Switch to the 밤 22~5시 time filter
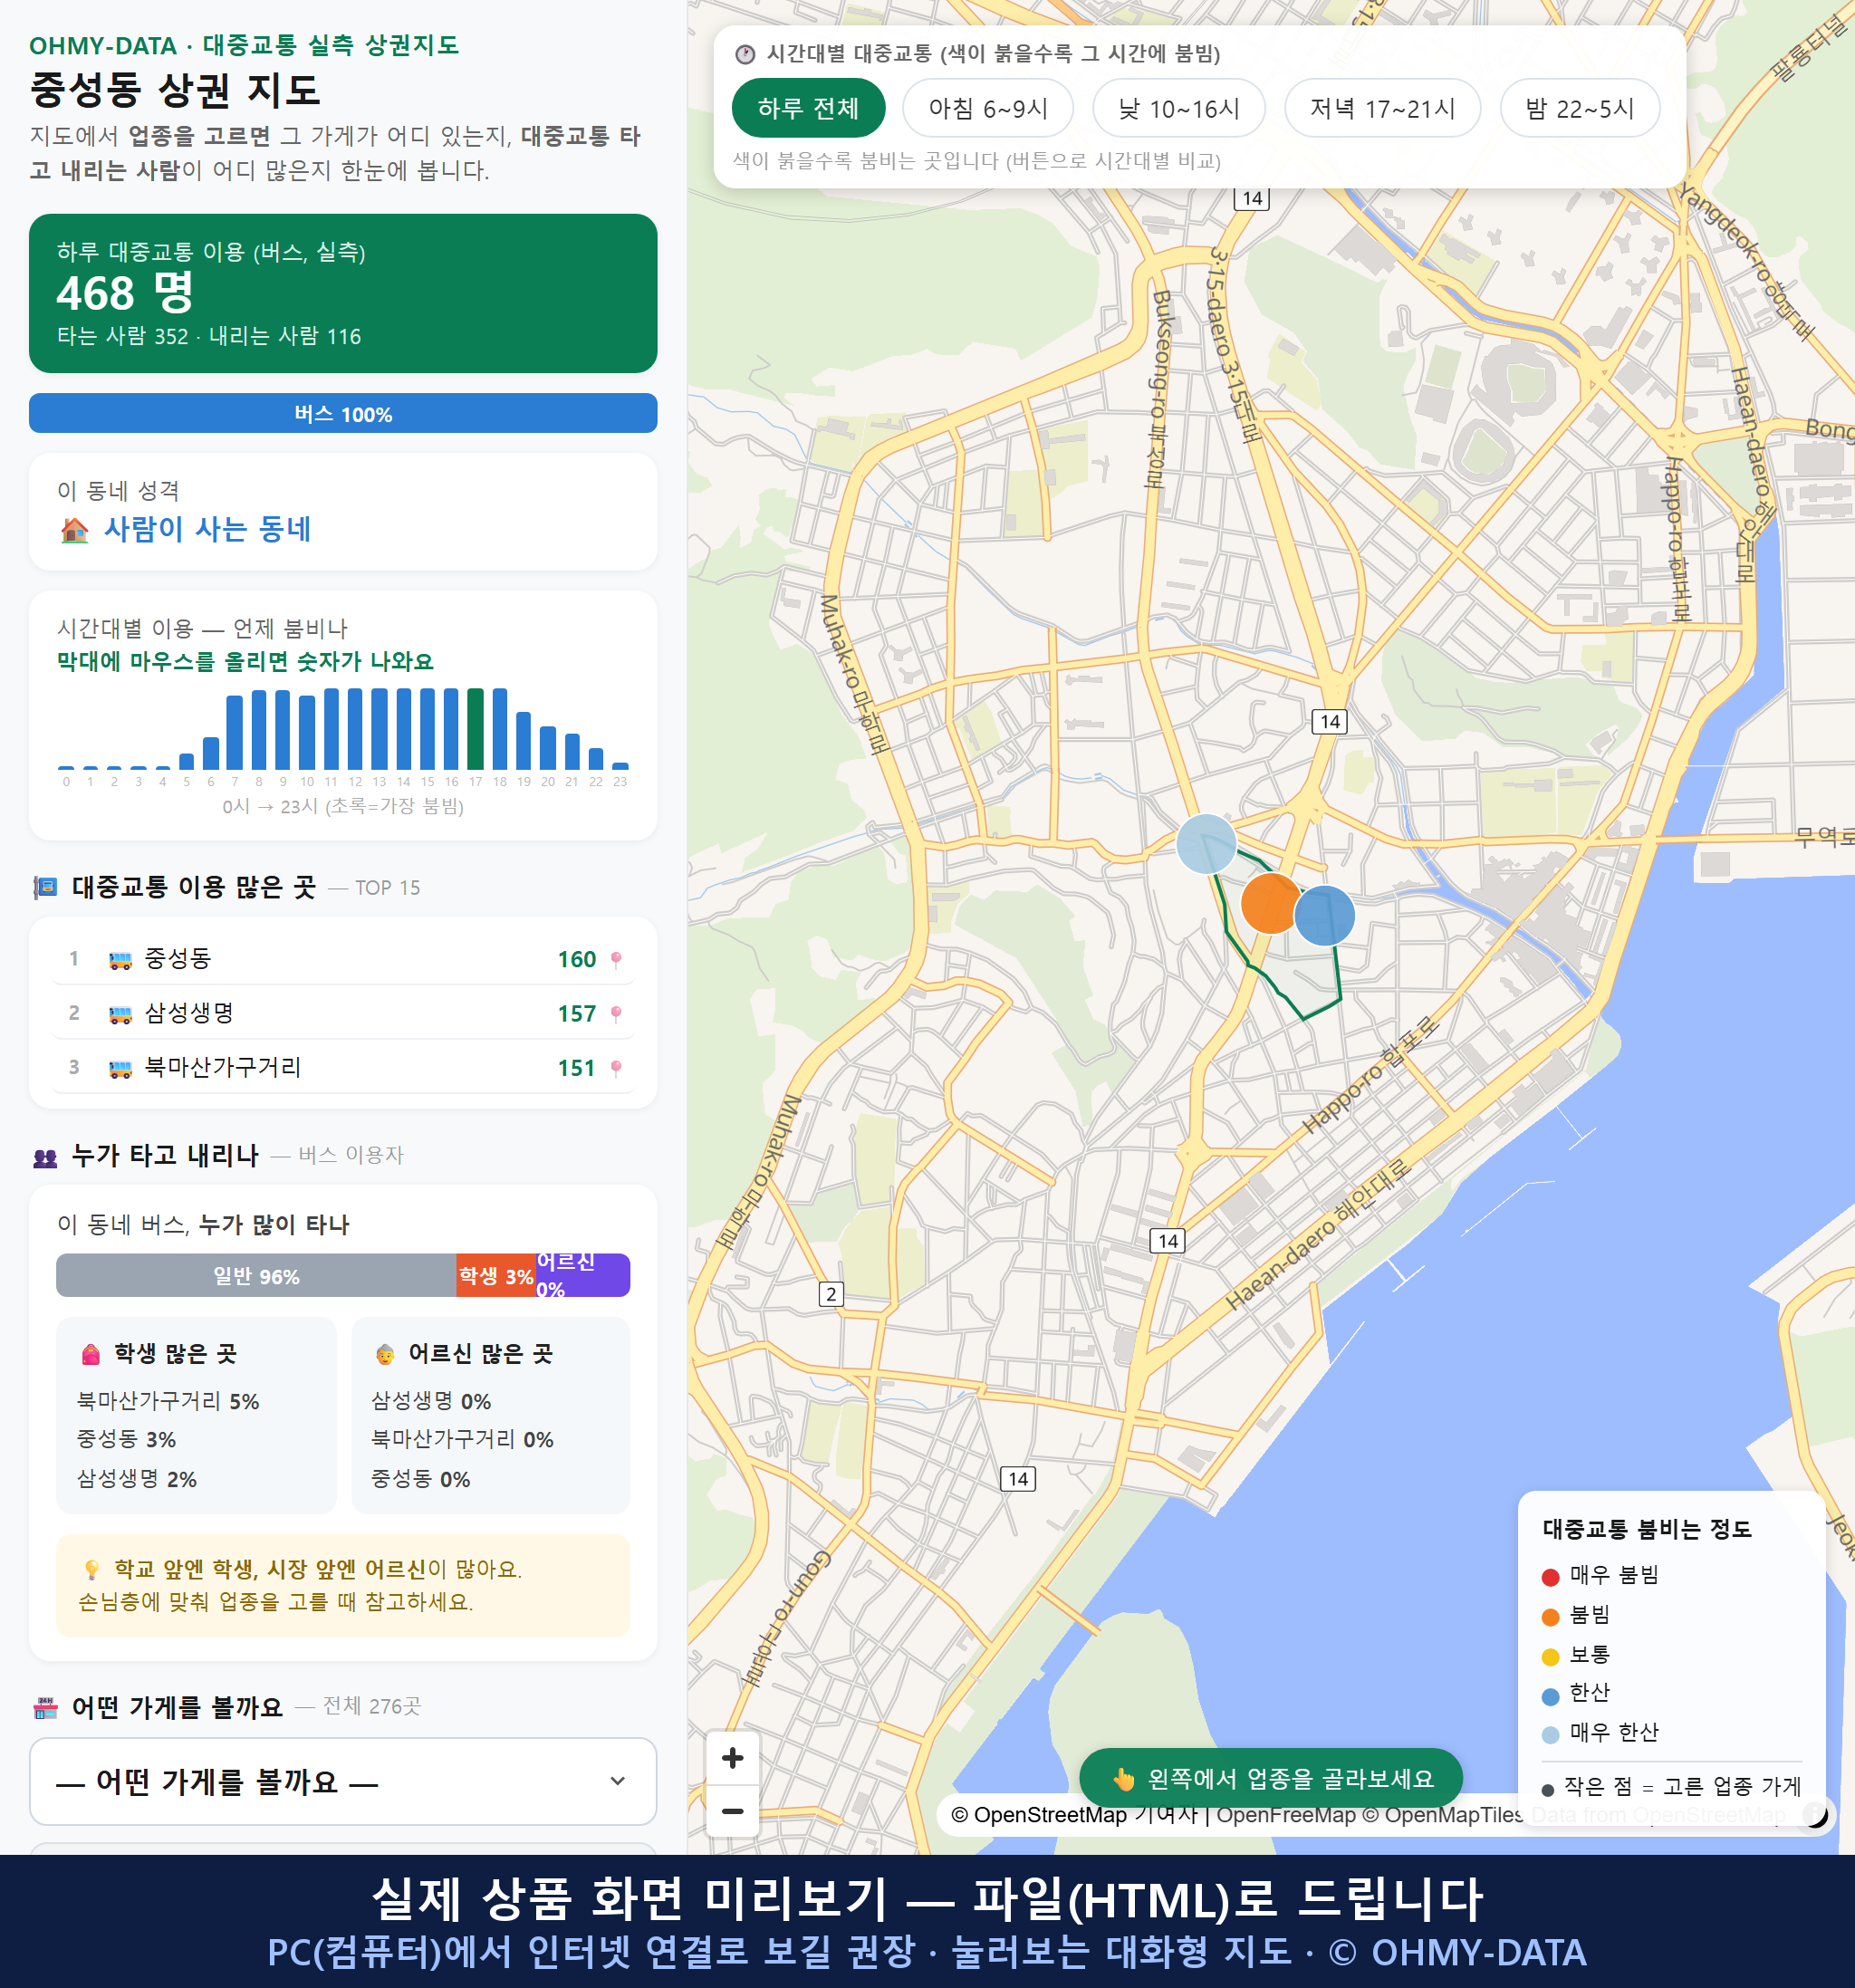Viewport: 1855px width, 1988px height. tap(1580, 108)
